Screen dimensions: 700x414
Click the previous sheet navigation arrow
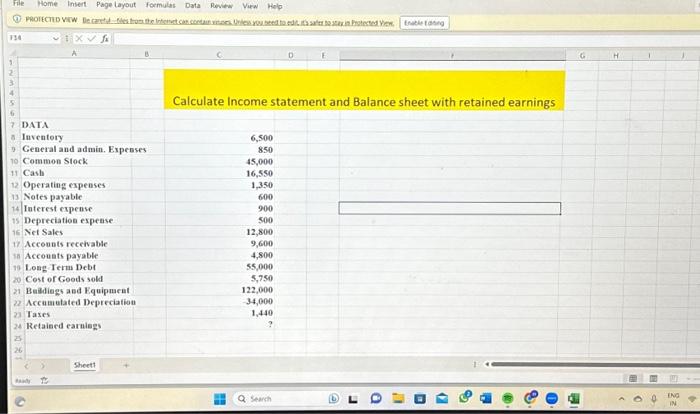point(27,366)
